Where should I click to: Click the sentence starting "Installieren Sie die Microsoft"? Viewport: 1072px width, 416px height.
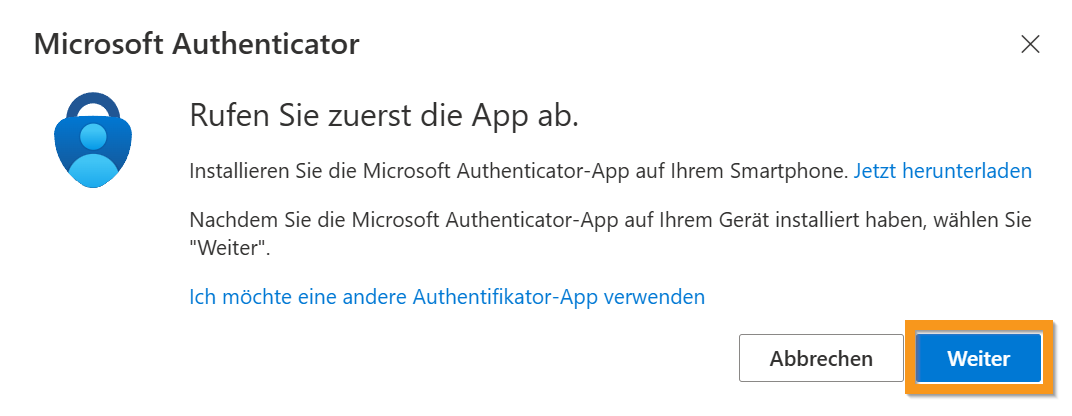tap(518, 171)
